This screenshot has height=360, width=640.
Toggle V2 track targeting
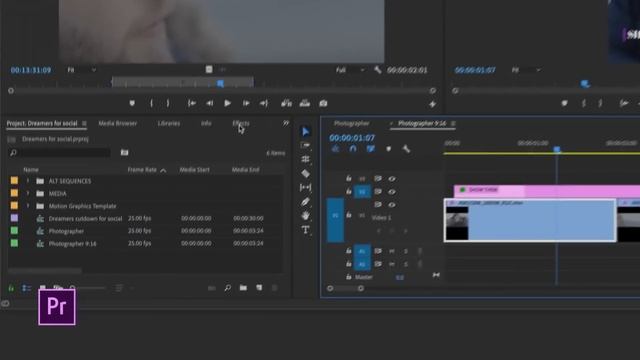click(x=362, y=192)
